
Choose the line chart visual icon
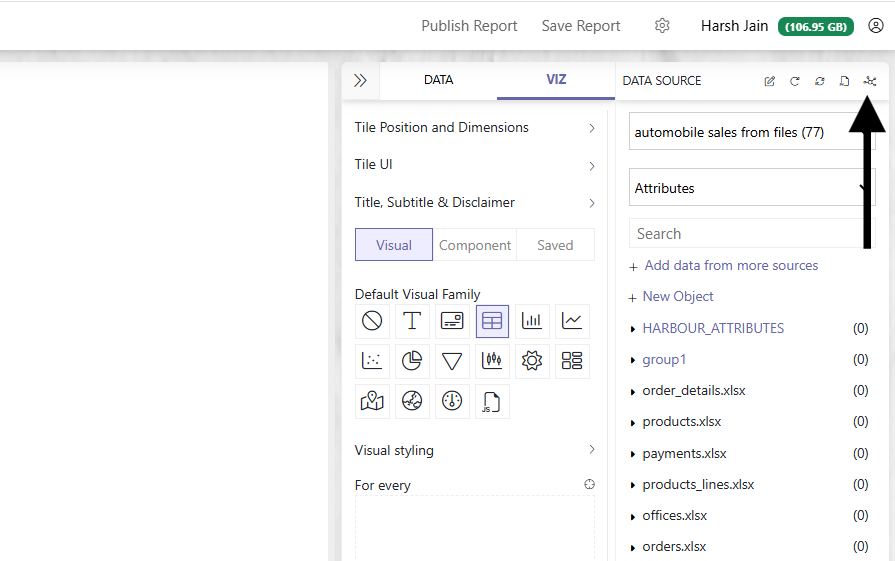pos(572,321)
